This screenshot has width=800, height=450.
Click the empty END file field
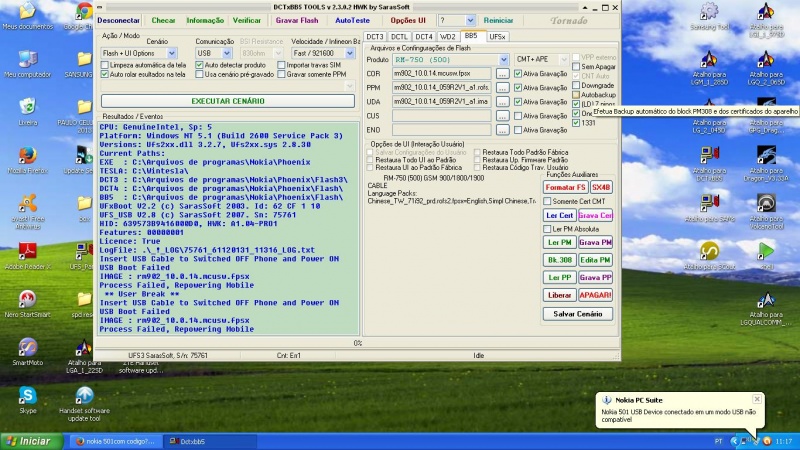coord(442,130)
